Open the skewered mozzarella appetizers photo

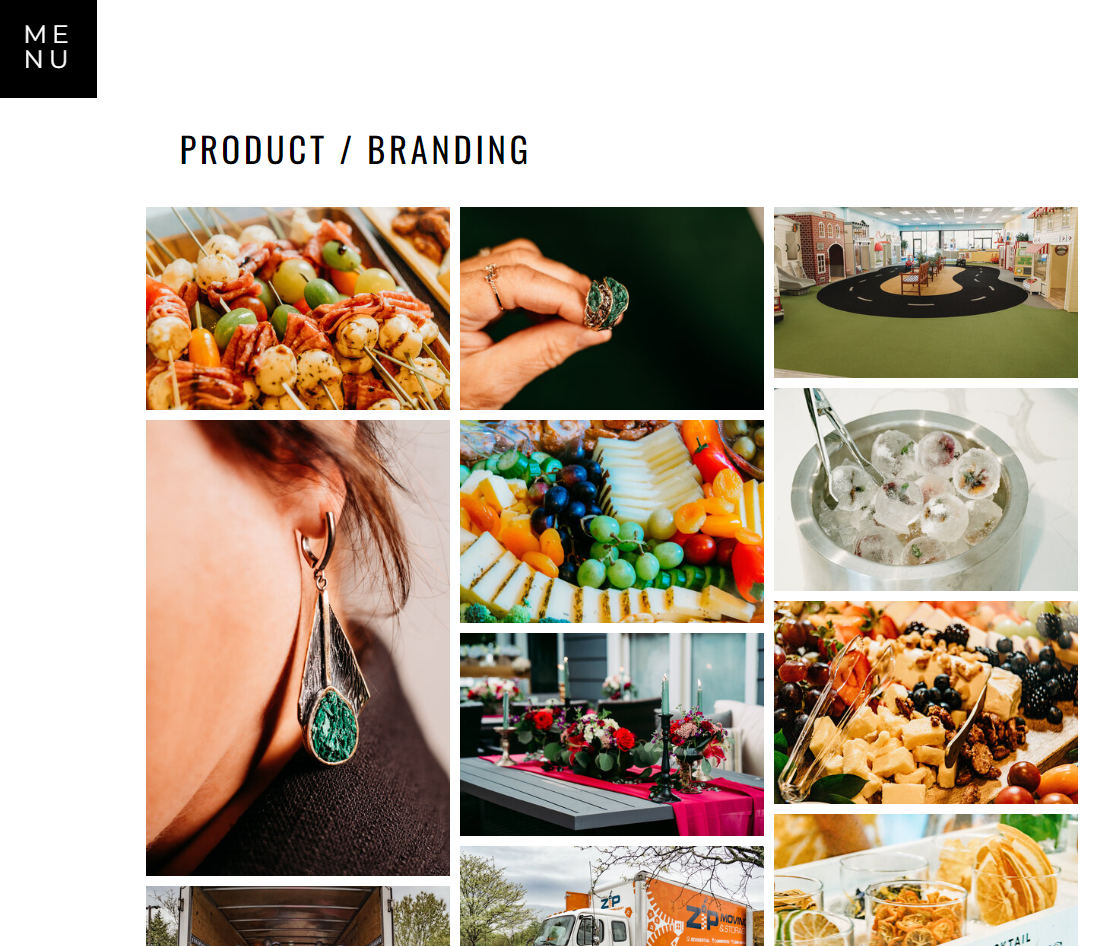(x=298, y=308)
